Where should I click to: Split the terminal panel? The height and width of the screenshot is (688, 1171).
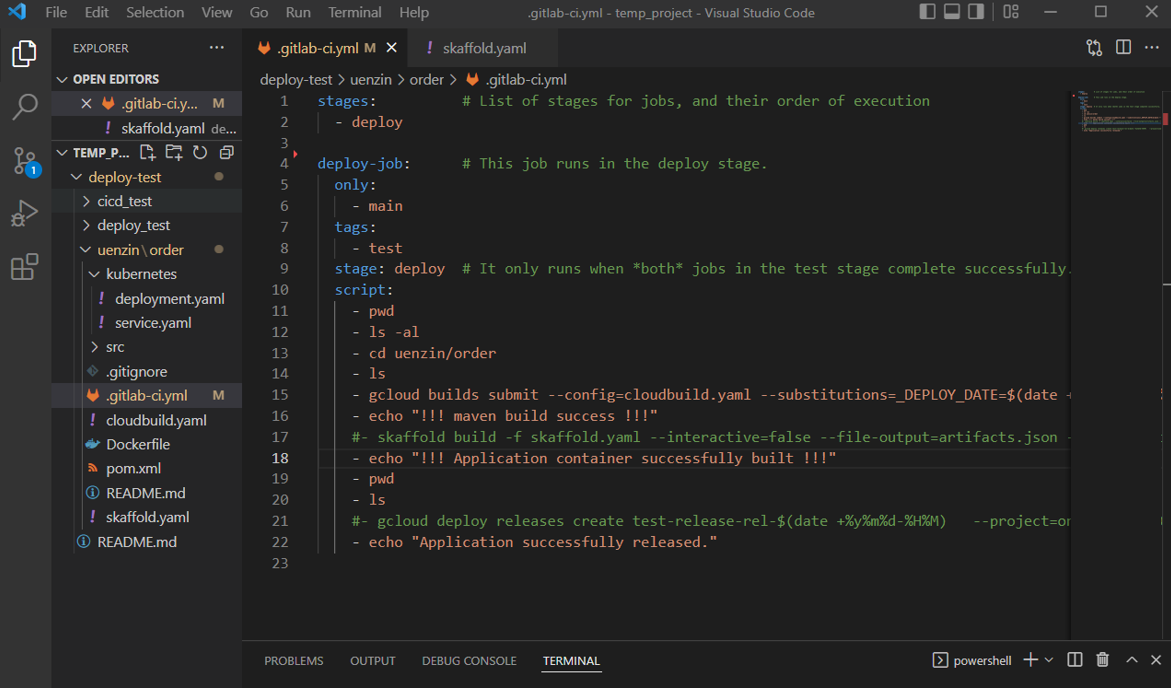click(x=1075, y=660)
